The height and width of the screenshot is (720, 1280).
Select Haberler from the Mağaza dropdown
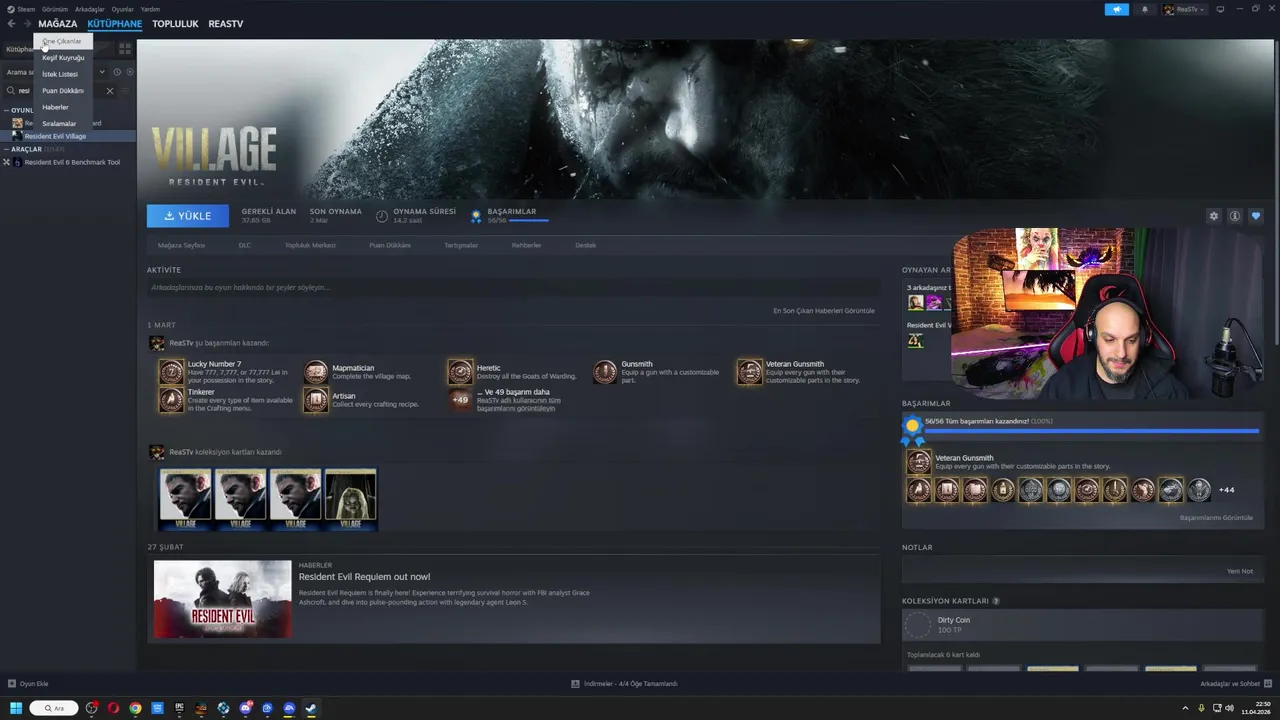coord(63,107)
